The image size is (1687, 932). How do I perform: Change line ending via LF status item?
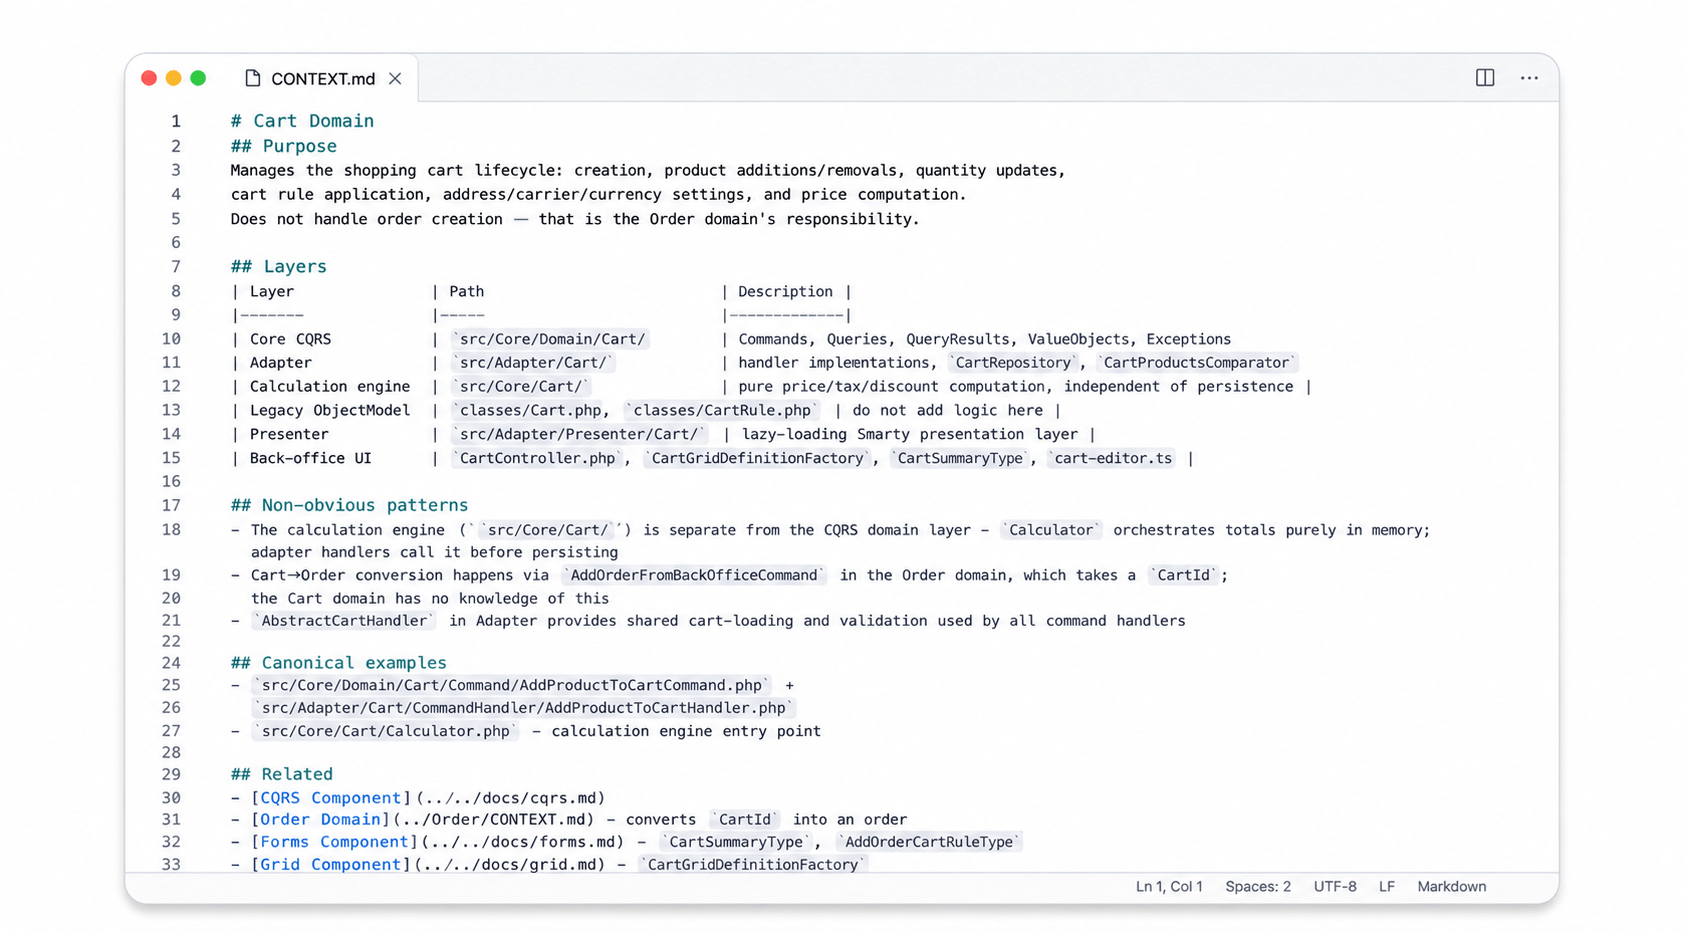click(1386, 887)
